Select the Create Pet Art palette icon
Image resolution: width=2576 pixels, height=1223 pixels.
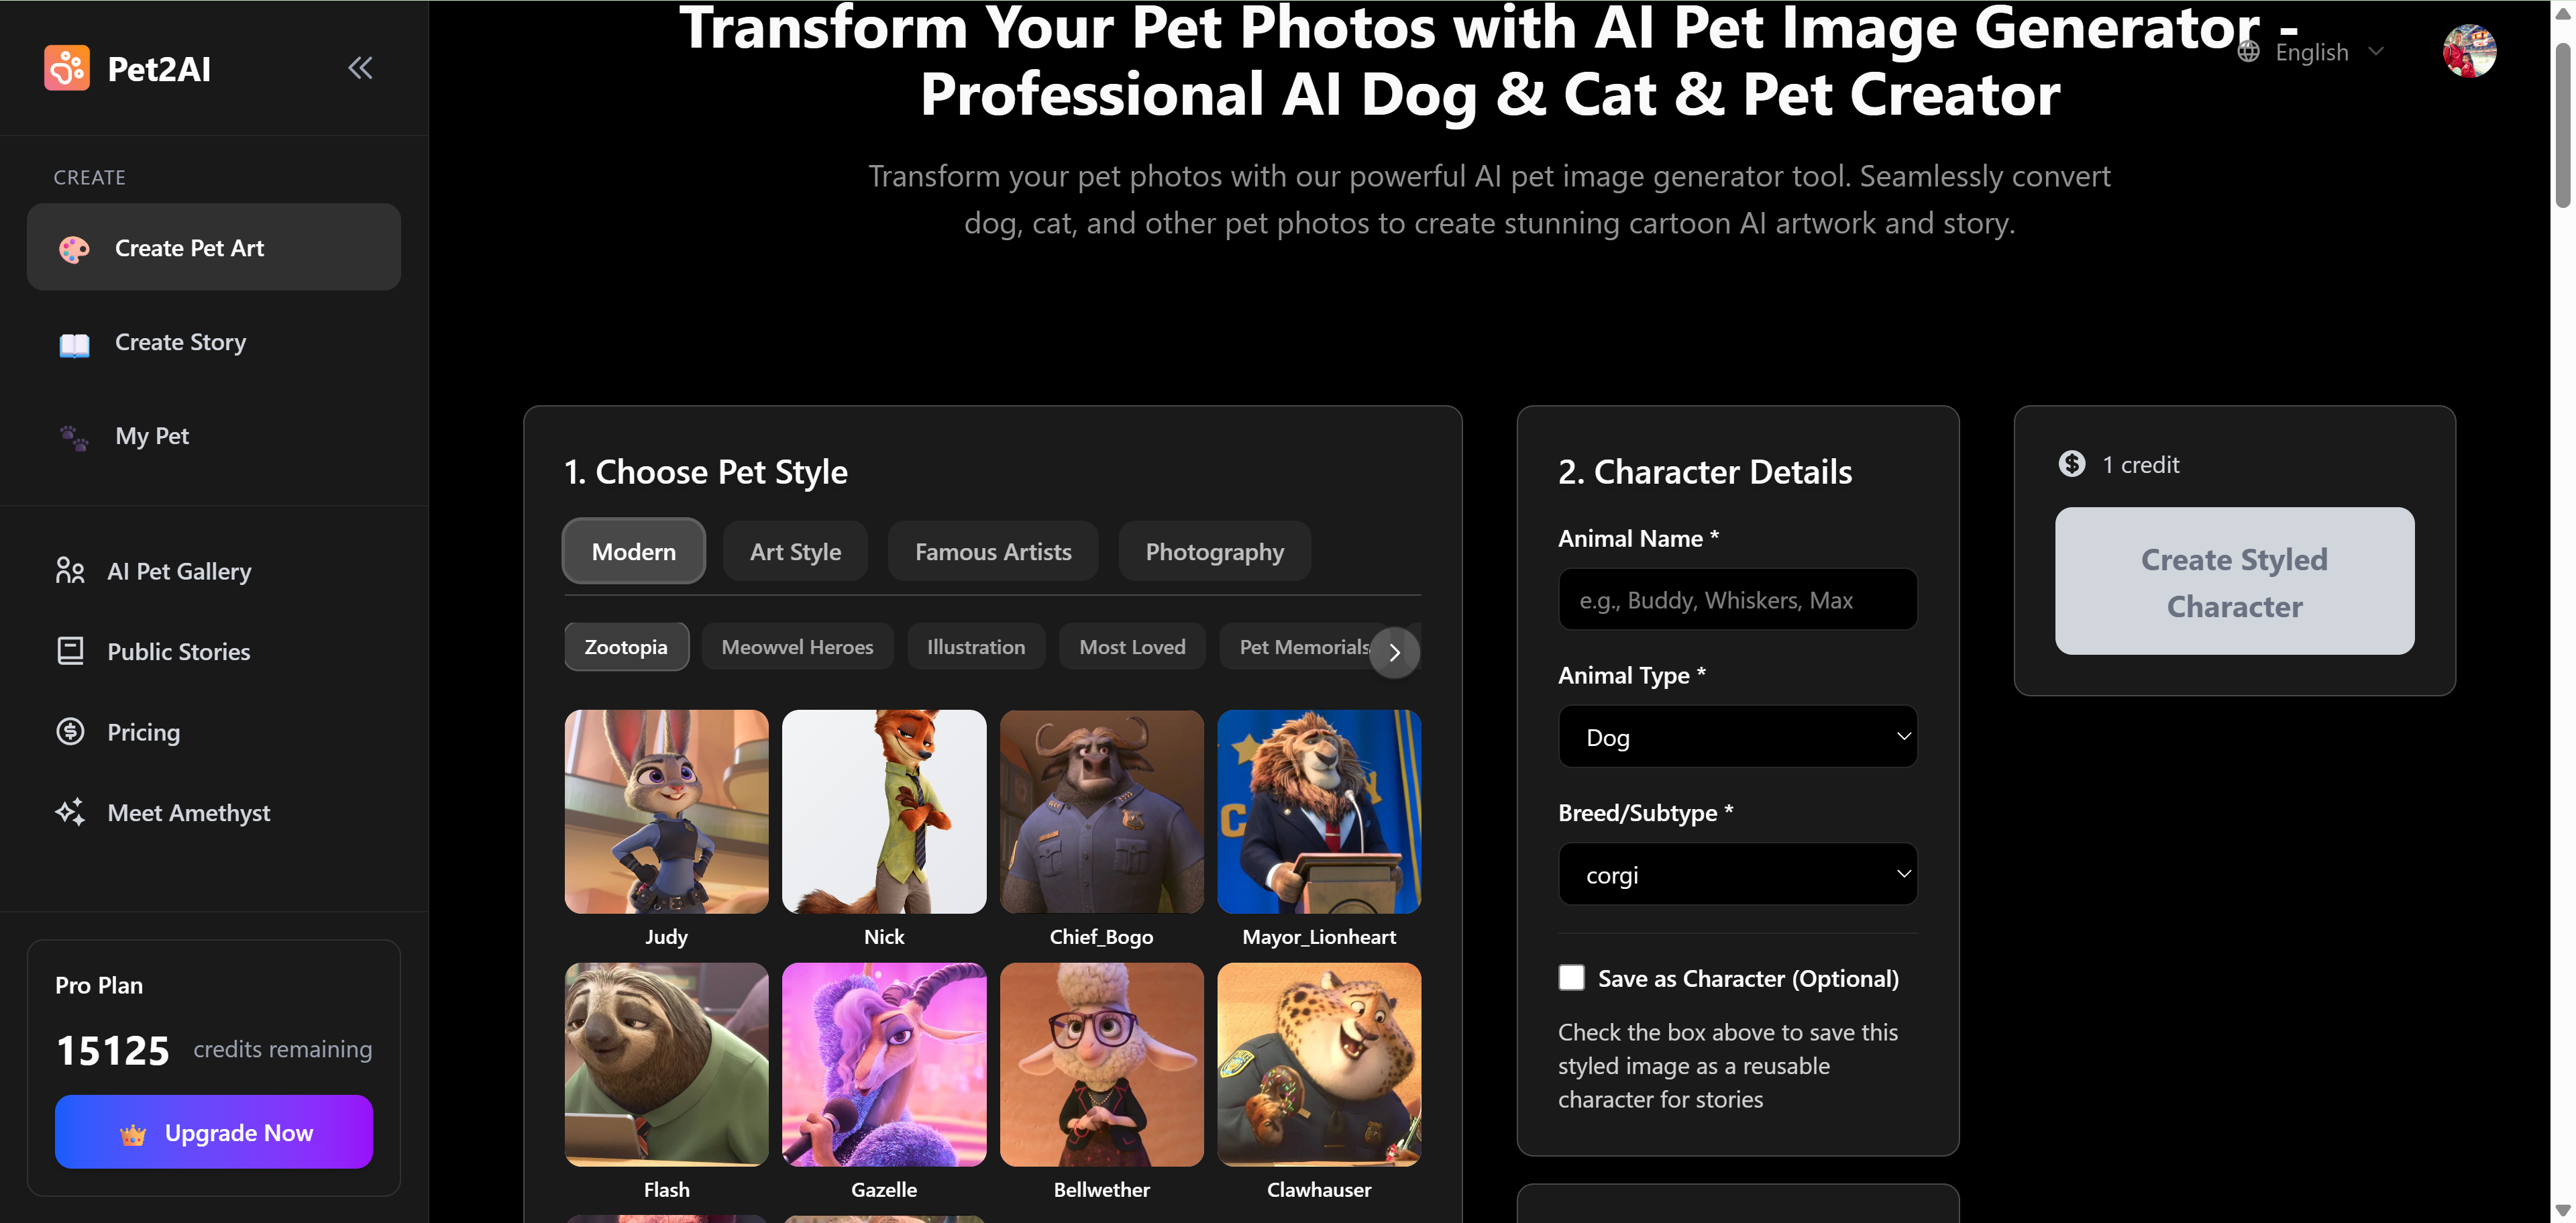coord(75,248)
